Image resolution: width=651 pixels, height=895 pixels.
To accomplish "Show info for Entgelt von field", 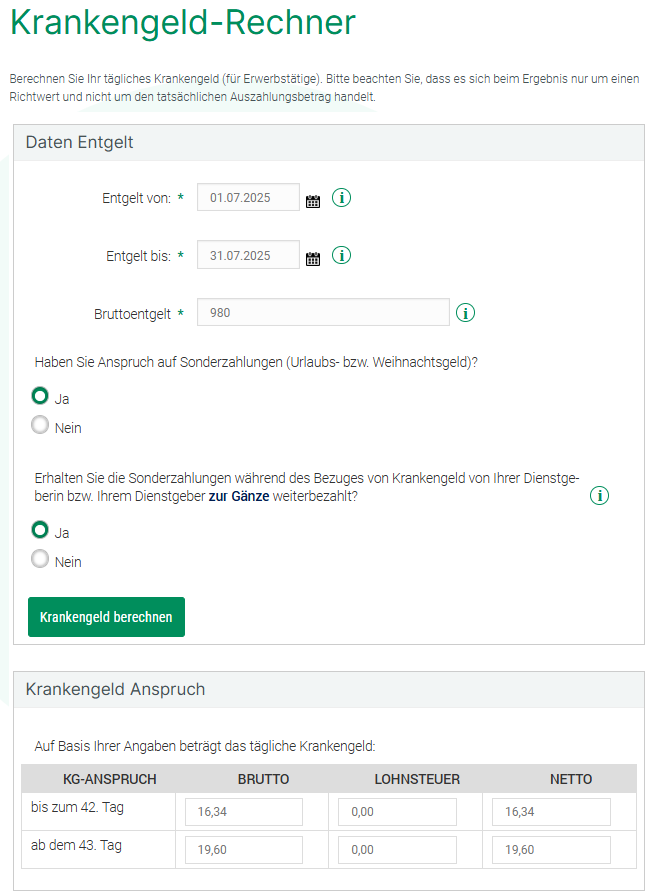I will coord(341,198).
